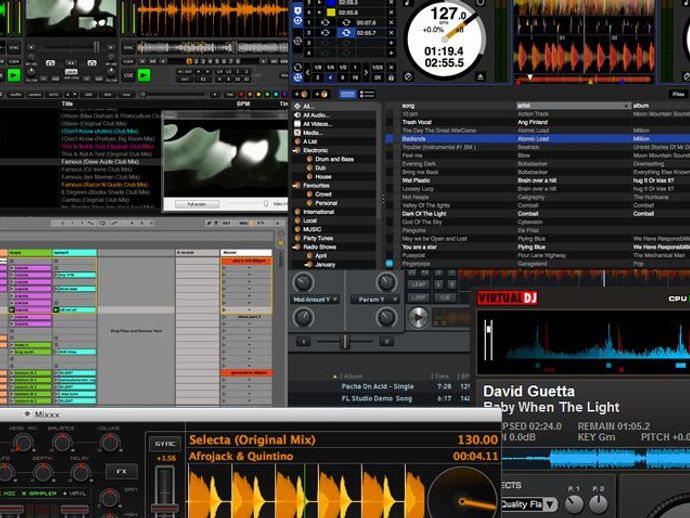The height and width of the screenshot is (518, 690).
Task: Turn the VOLUME knob in Mixxx
Action: [x=110, y=443]
